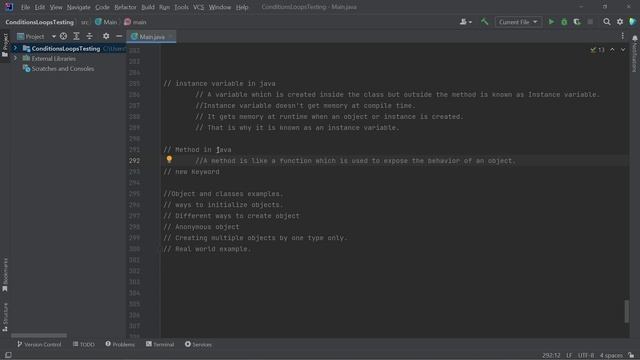Open the Run menu
640x360 pixels.
click(164, 7)
